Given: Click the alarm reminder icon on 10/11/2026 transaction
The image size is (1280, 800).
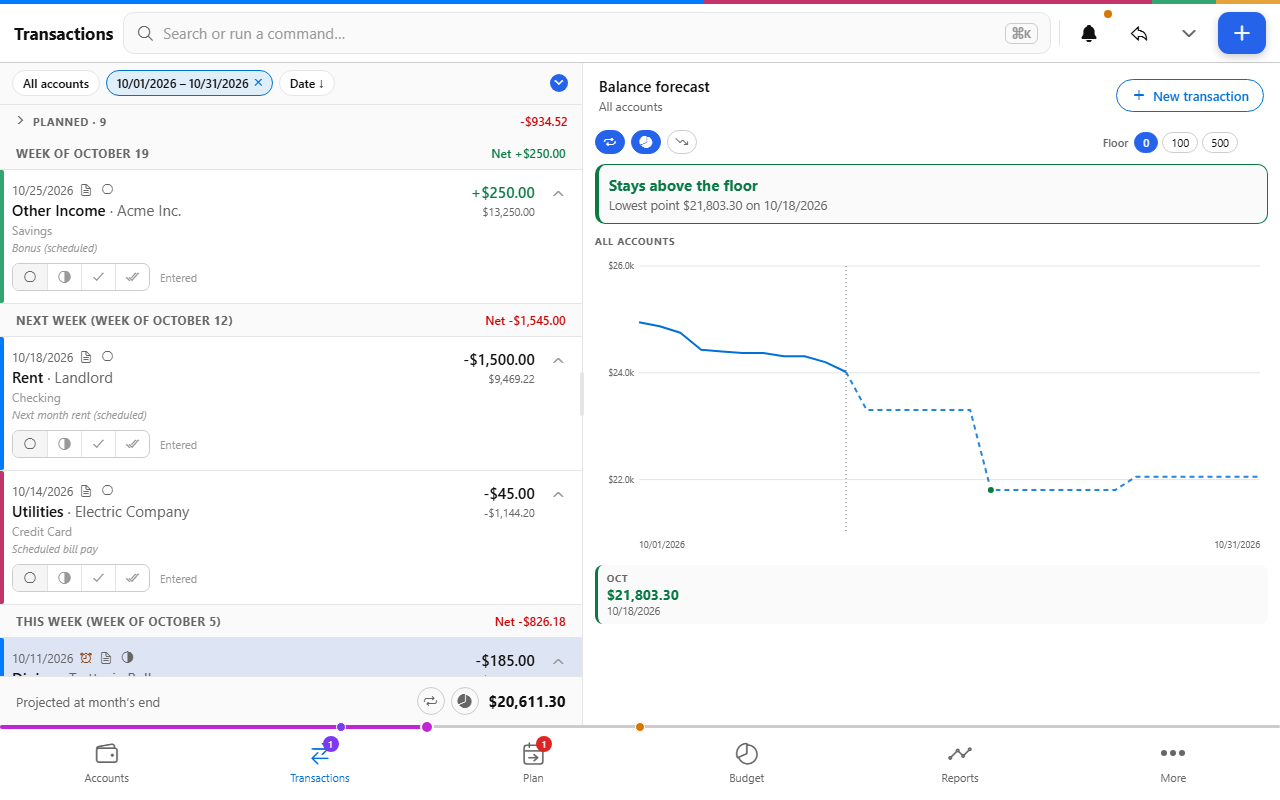Looking at the screenshot, I should pyautogui.click(x=86, y=658).
